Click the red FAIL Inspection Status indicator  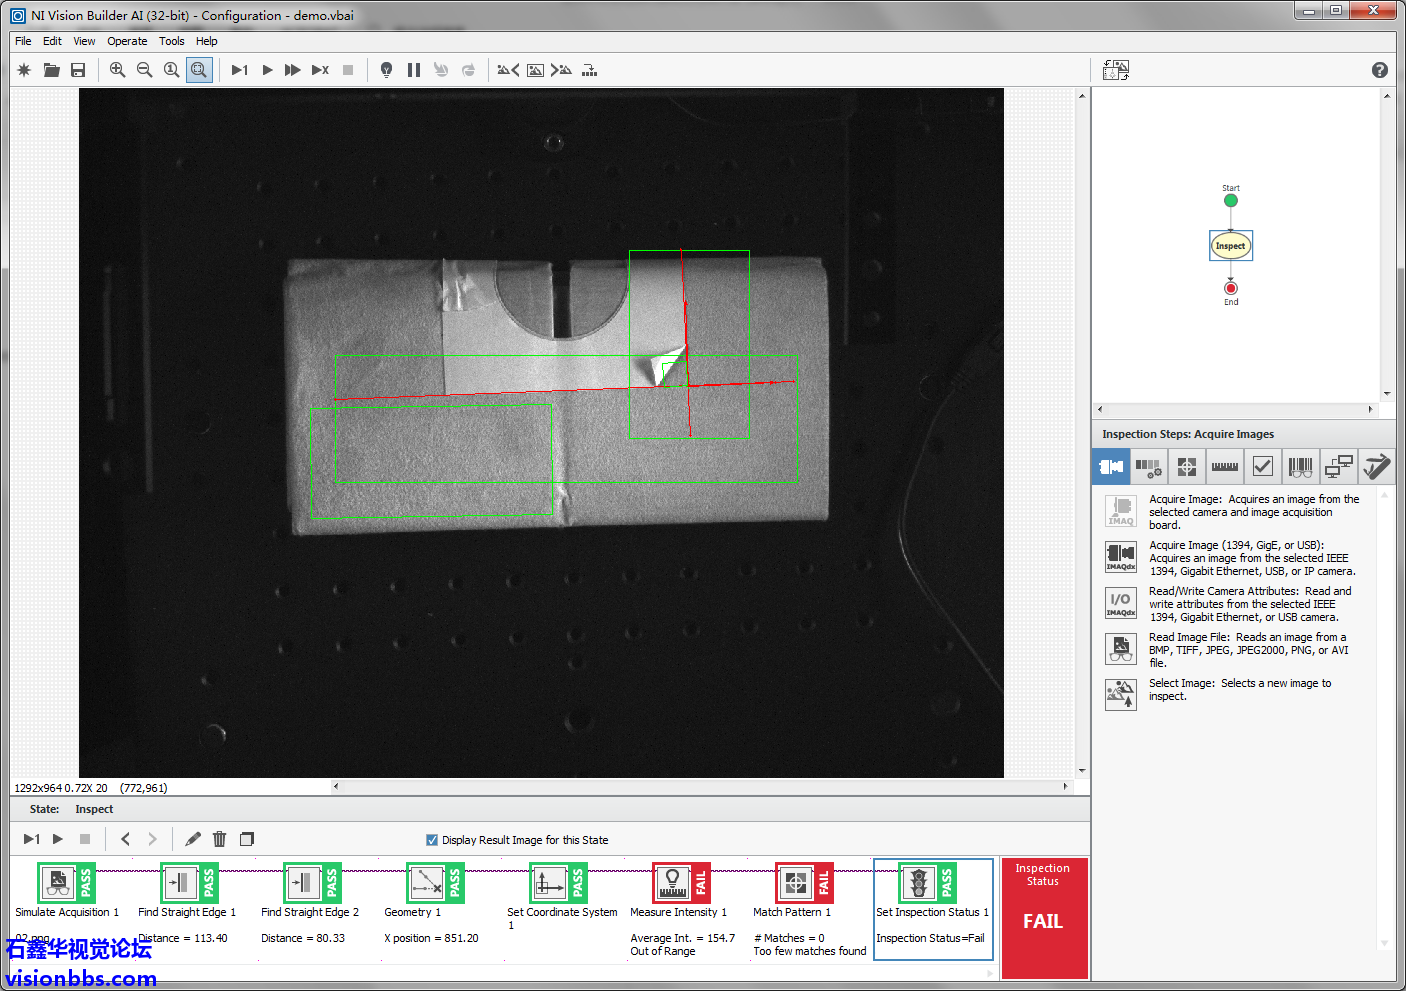[x=1044, y=918]
